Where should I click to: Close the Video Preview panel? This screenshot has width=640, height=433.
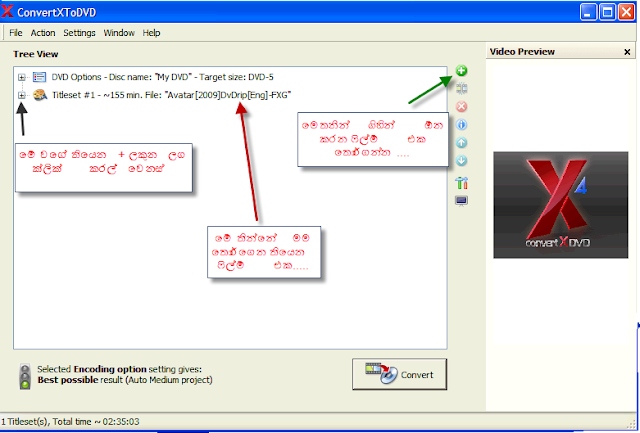tap(627, 52)
